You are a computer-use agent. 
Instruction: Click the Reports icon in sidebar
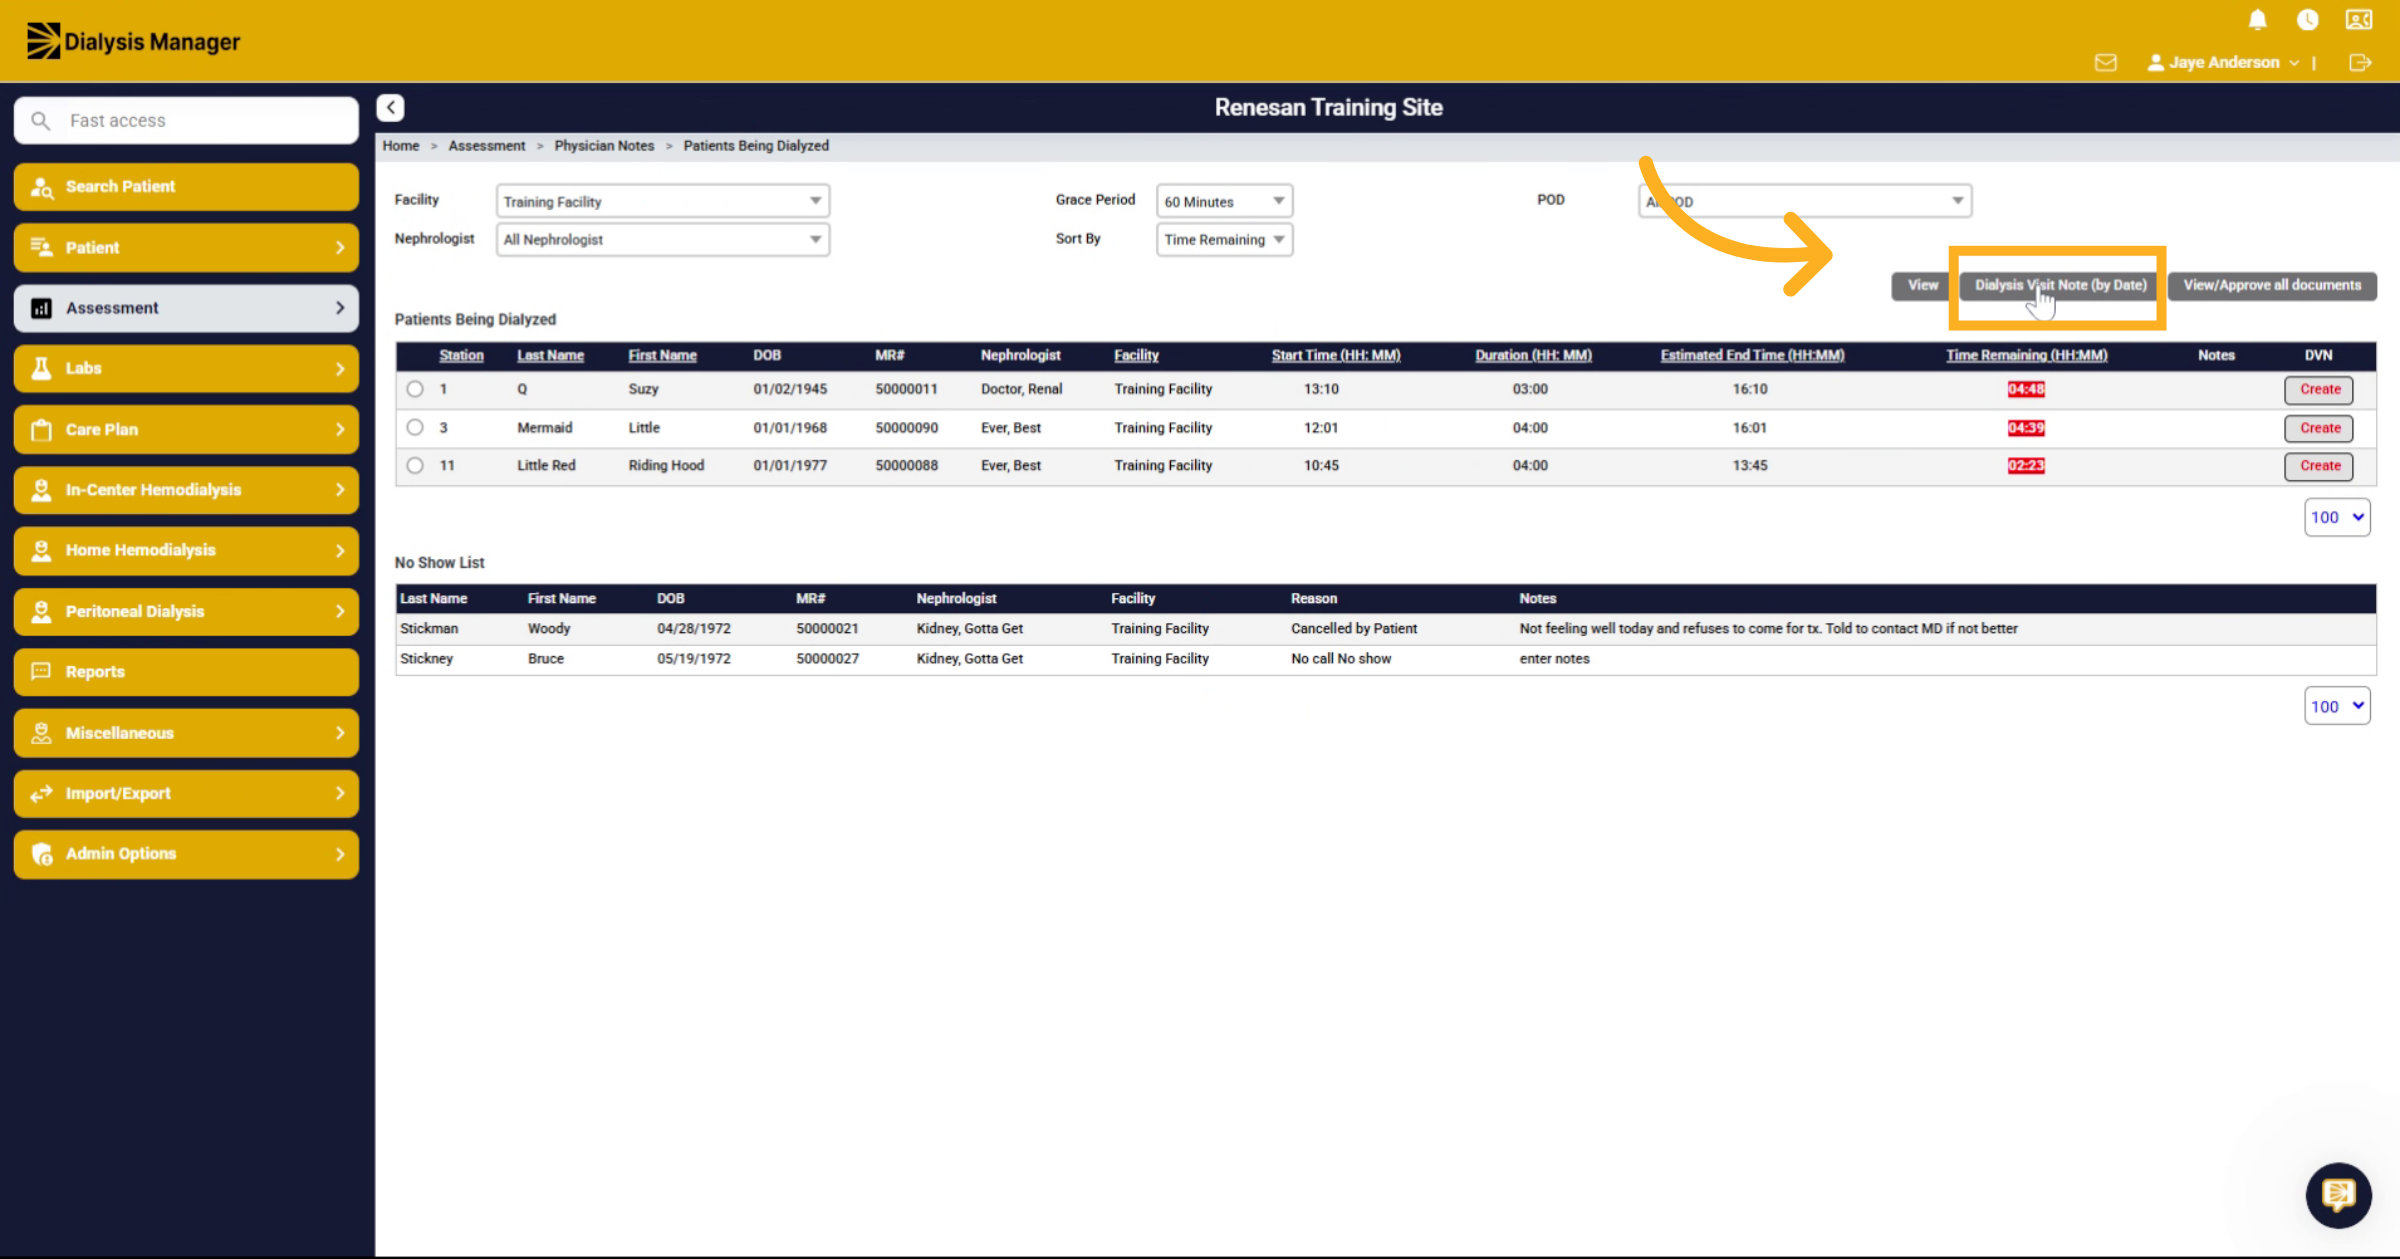tap(41, 672)
